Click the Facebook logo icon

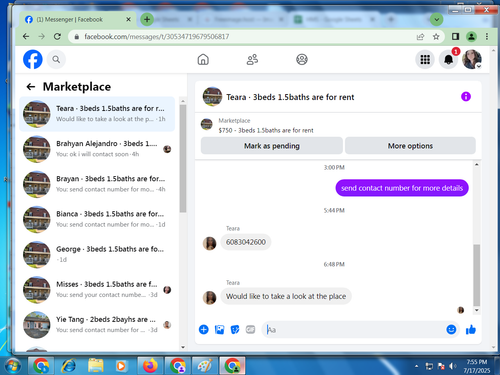pos(33,59)
